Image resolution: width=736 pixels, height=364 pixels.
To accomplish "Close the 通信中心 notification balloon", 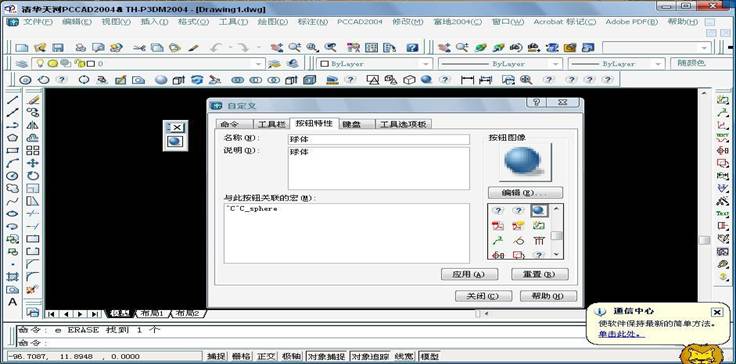I will coord(717,312).
